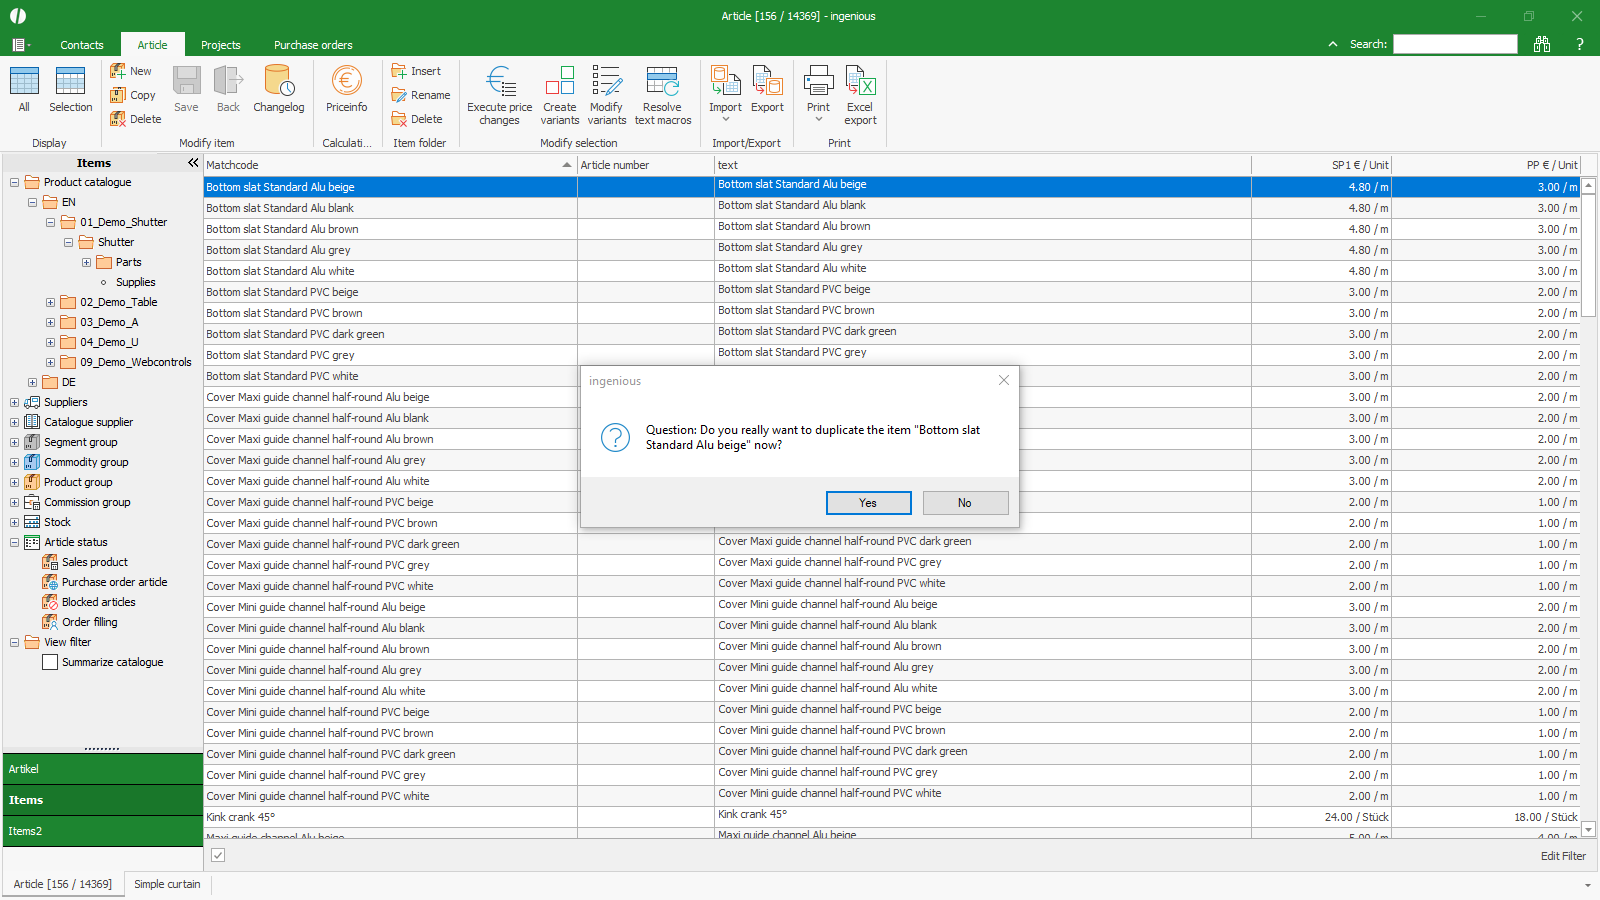Click the binoculars search icon
Screen dimensions: 1600x900
click(1542, 44)
